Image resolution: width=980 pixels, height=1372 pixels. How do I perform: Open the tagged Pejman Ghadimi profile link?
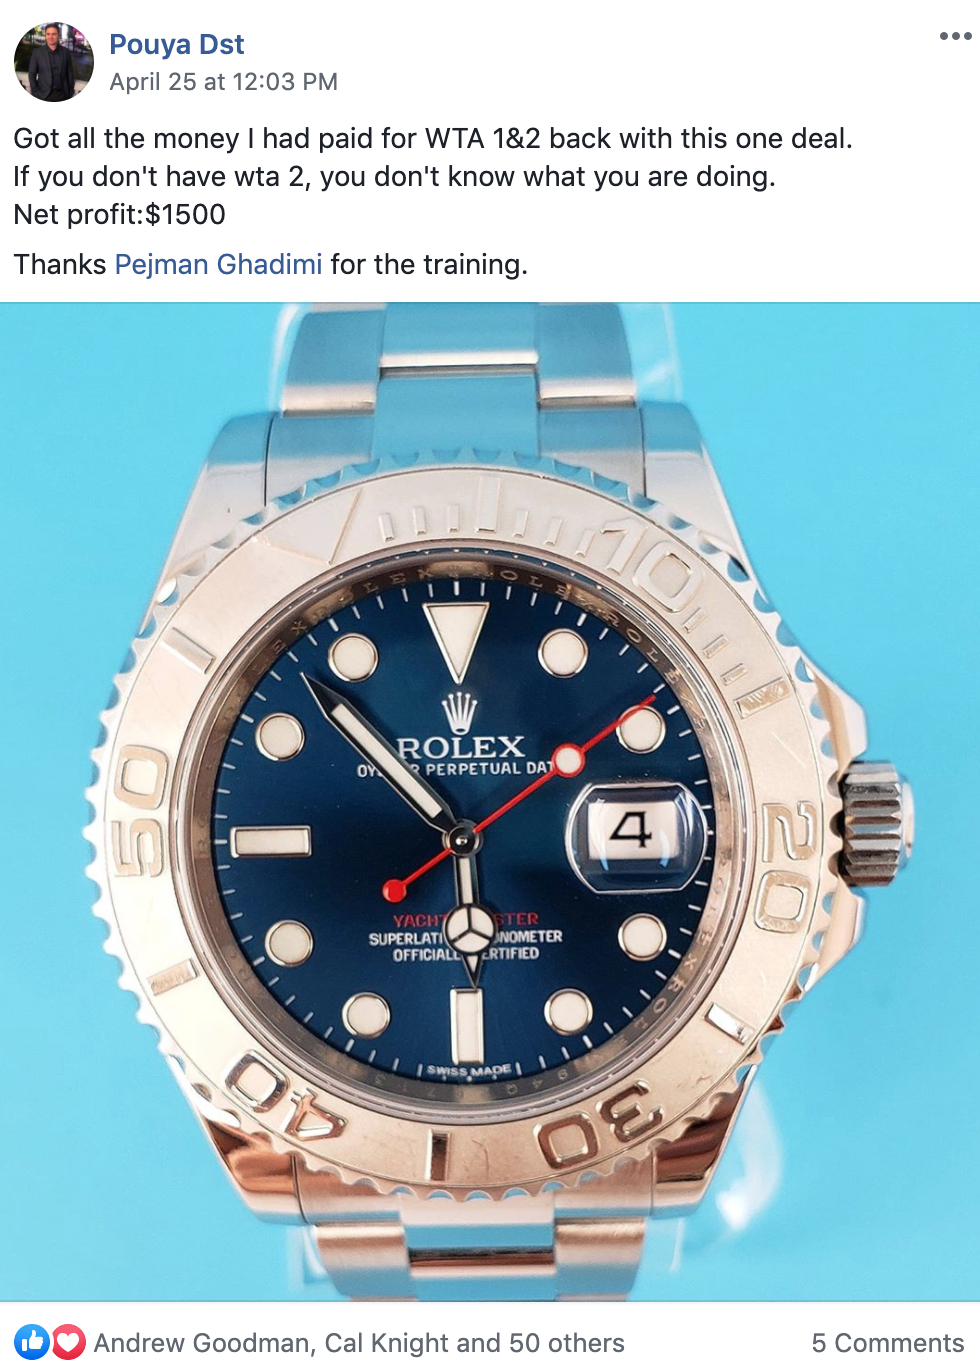pyautogui.click(x=218, y=264)
